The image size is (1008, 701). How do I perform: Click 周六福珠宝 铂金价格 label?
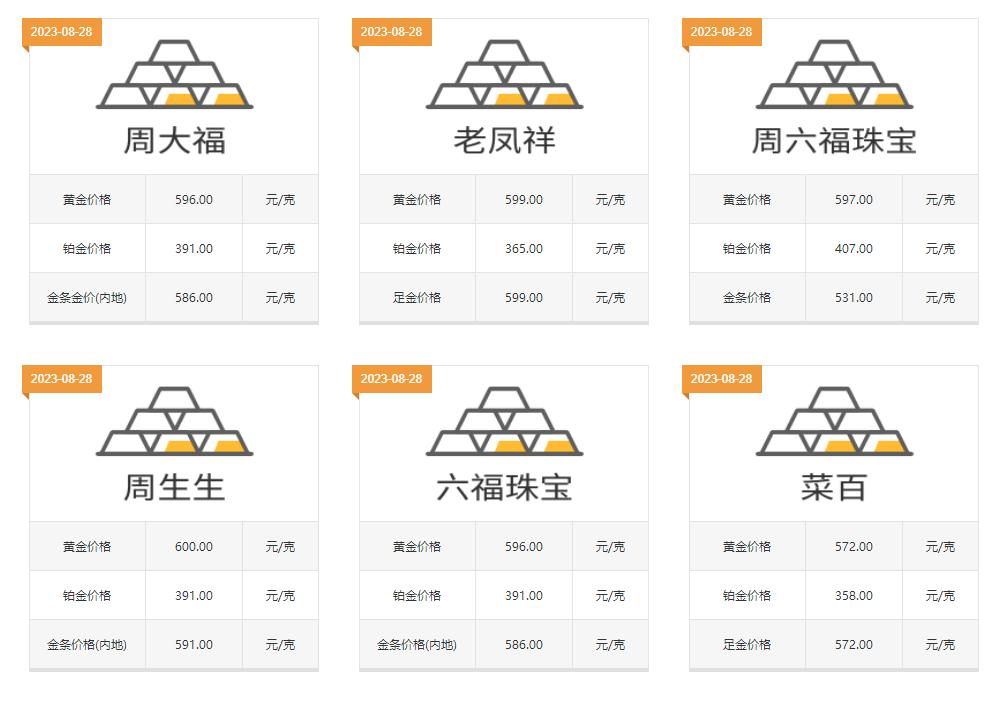pyautogui.click(x=746, y=248)
